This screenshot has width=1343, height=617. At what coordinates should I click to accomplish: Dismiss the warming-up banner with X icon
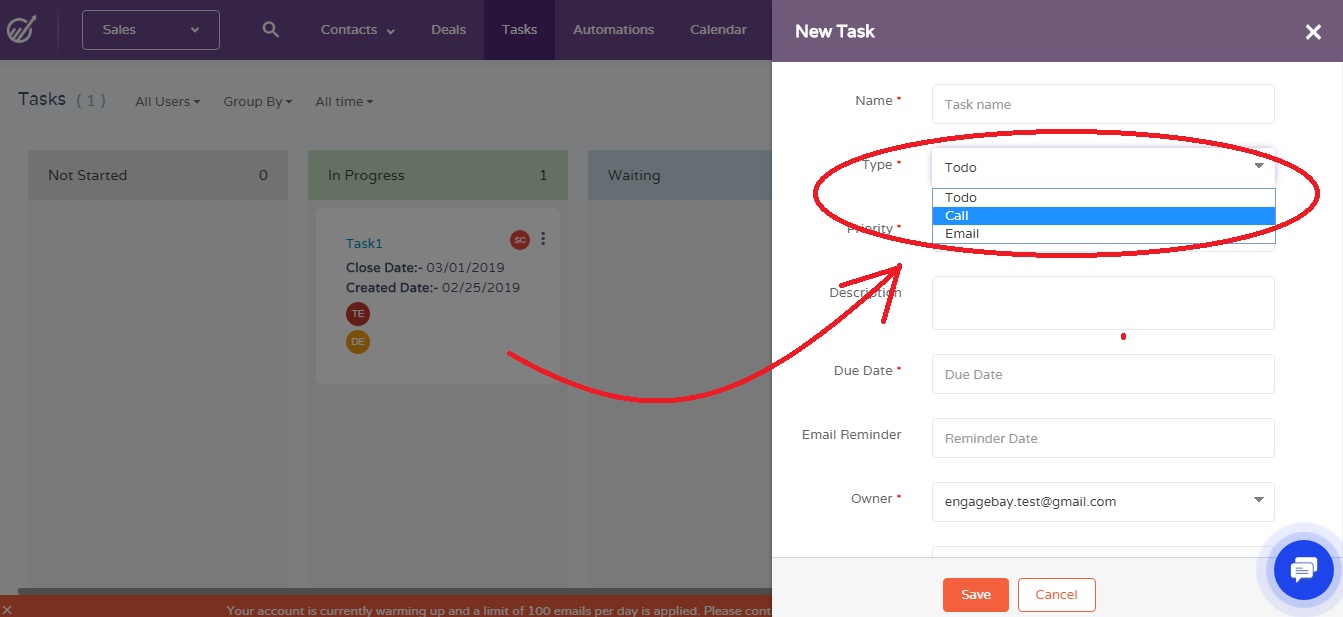[x=8, y=610]
